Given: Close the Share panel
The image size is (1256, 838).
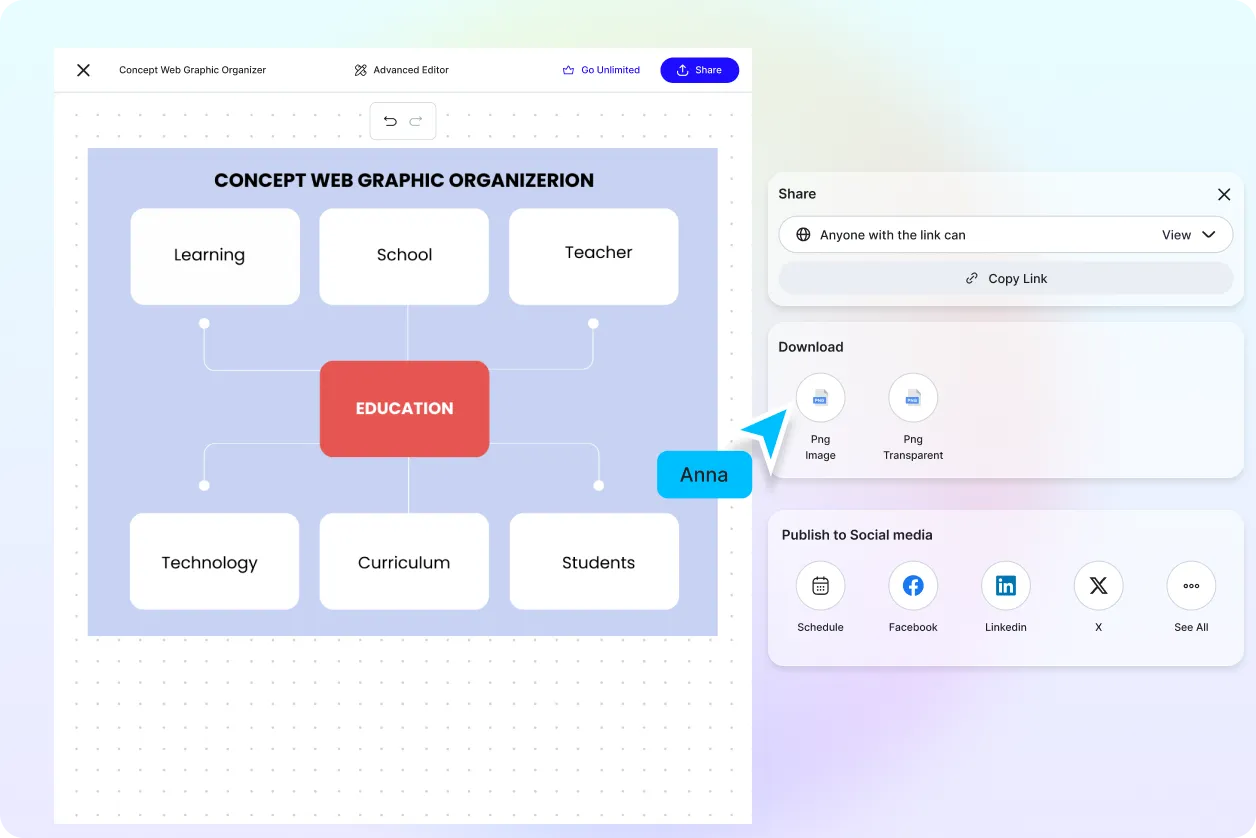Looking at the screenshot, I should tap(1224, 194).
